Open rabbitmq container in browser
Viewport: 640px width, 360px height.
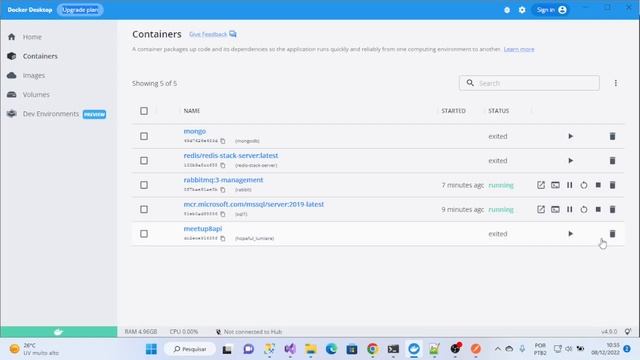pyautogui.click(x=541, y=185)
